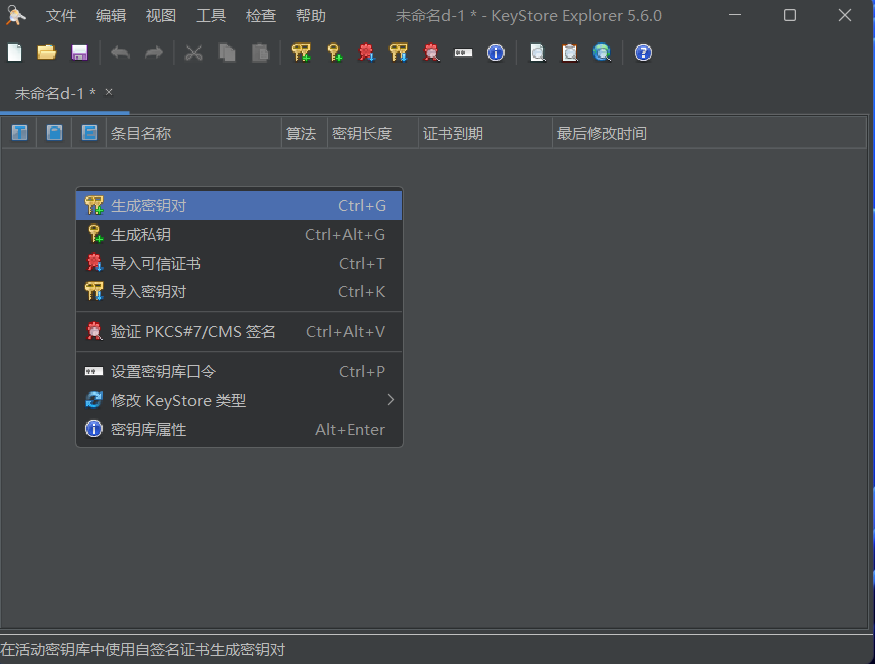Sort by 证书到期 column header
The image size is (875, 664).
pyautogui.click(x=484, y=133)
